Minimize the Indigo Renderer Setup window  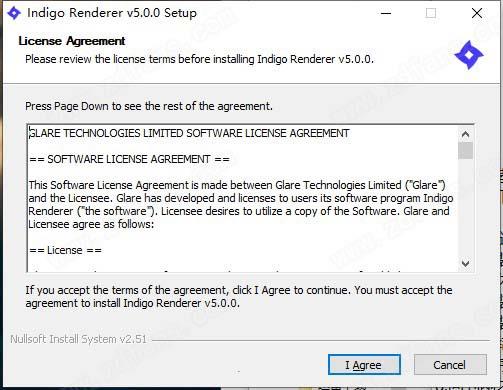(386, 13)
